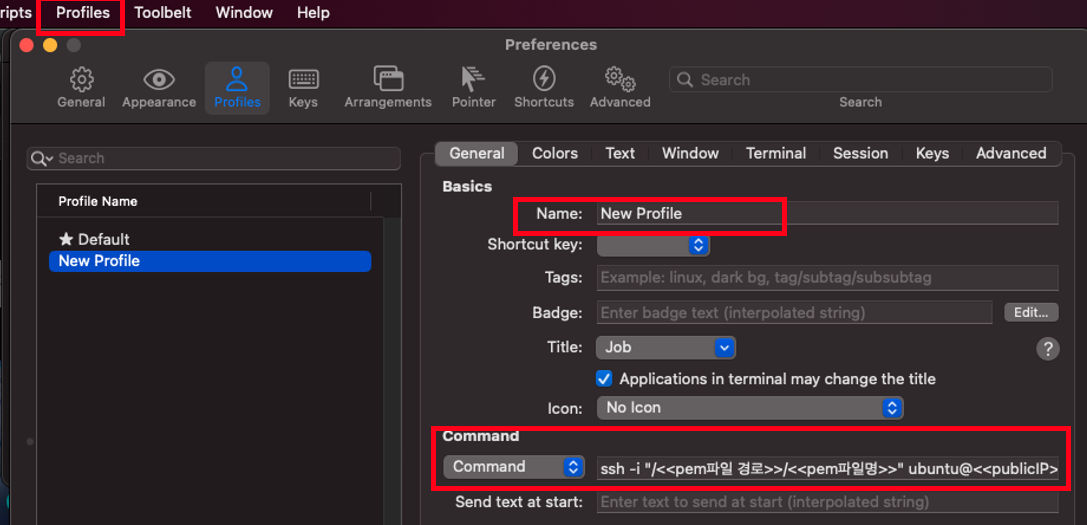
Task: Select the Profiles toolbar icon
Action: point(237,88)
